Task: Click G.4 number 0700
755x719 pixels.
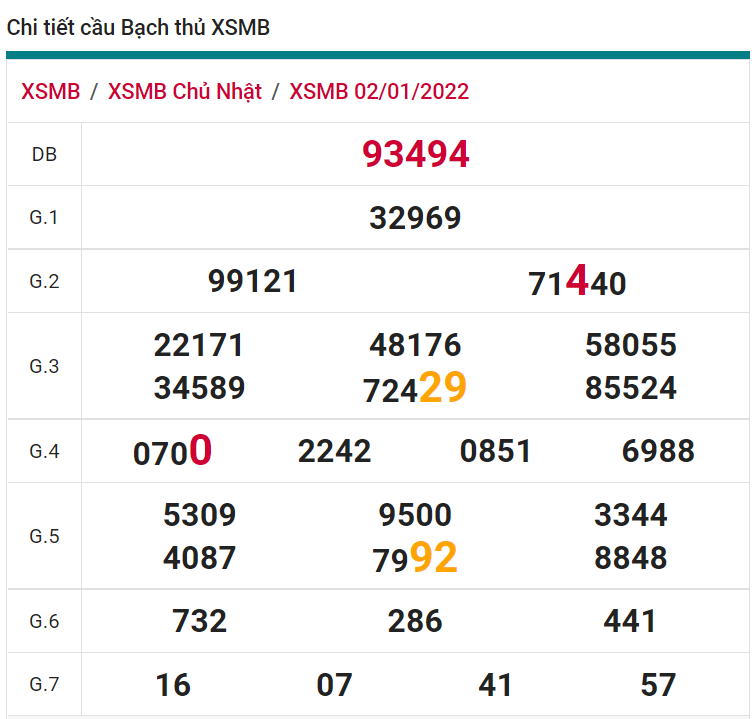Action: point(172,452)
